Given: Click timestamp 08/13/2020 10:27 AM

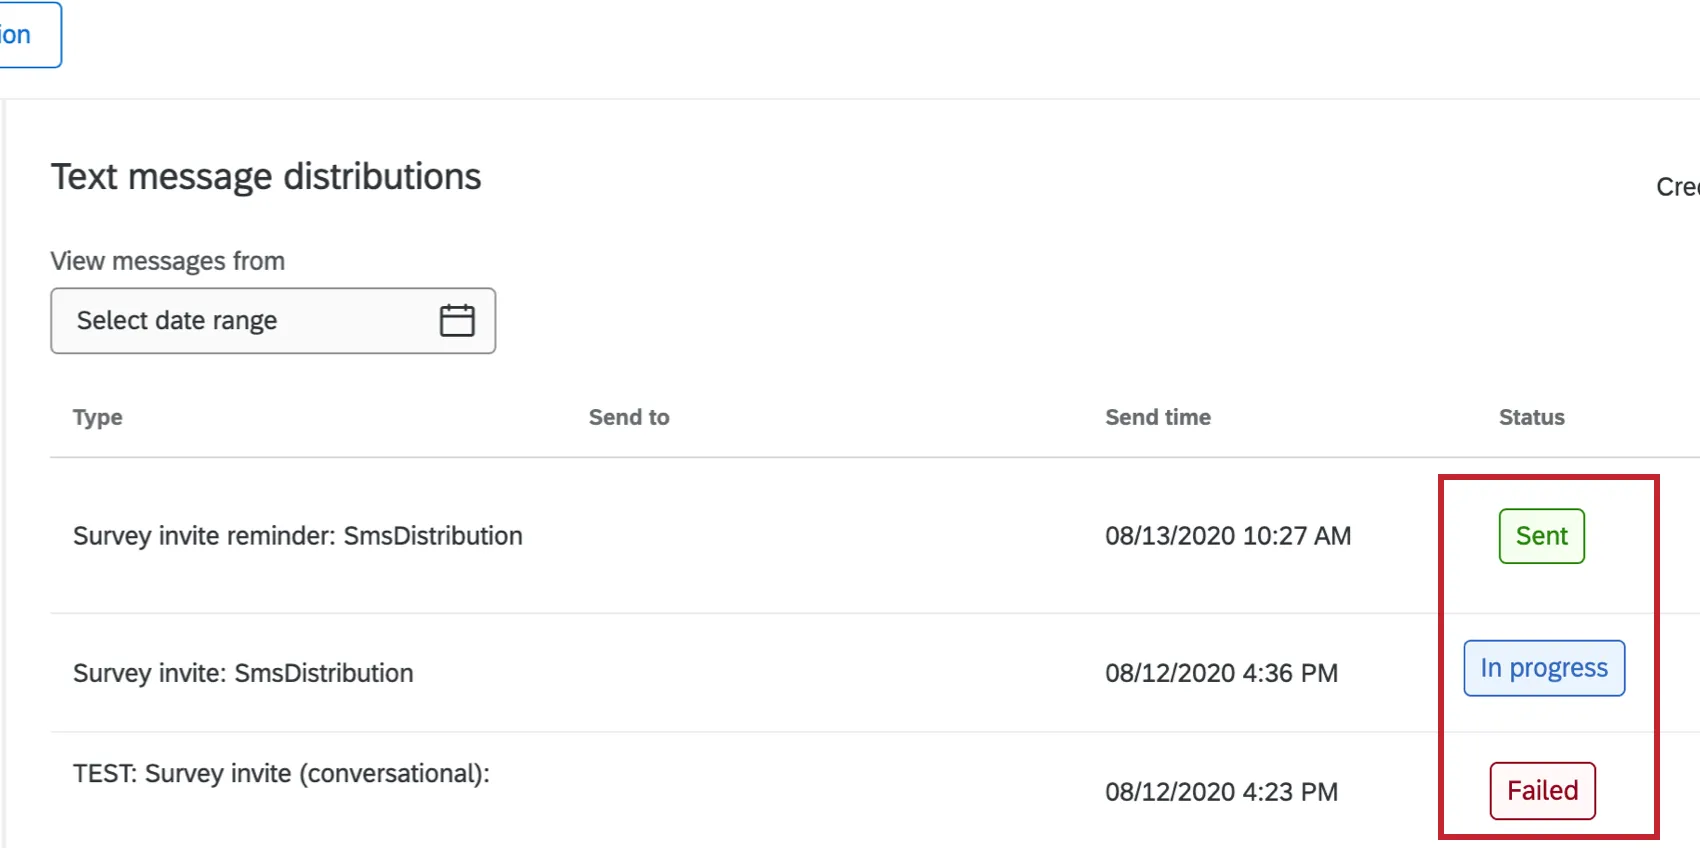Looking at the screenshot, I should click(1228, 536).
